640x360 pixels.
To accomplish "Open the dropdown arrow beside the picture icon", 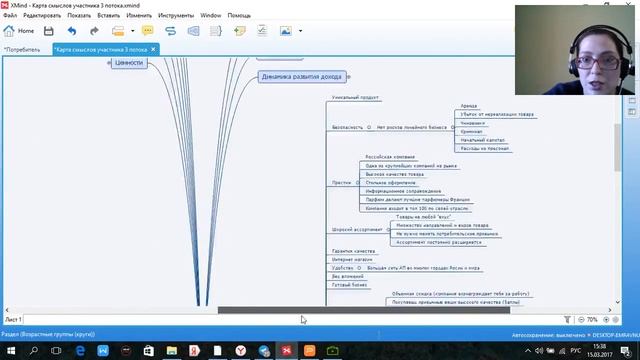I will pos(300,31).
